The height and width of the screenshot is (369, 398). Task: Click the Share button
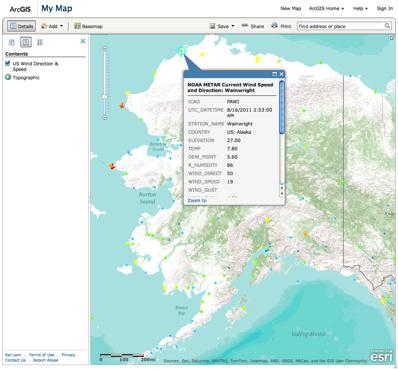tap(253, 26)
